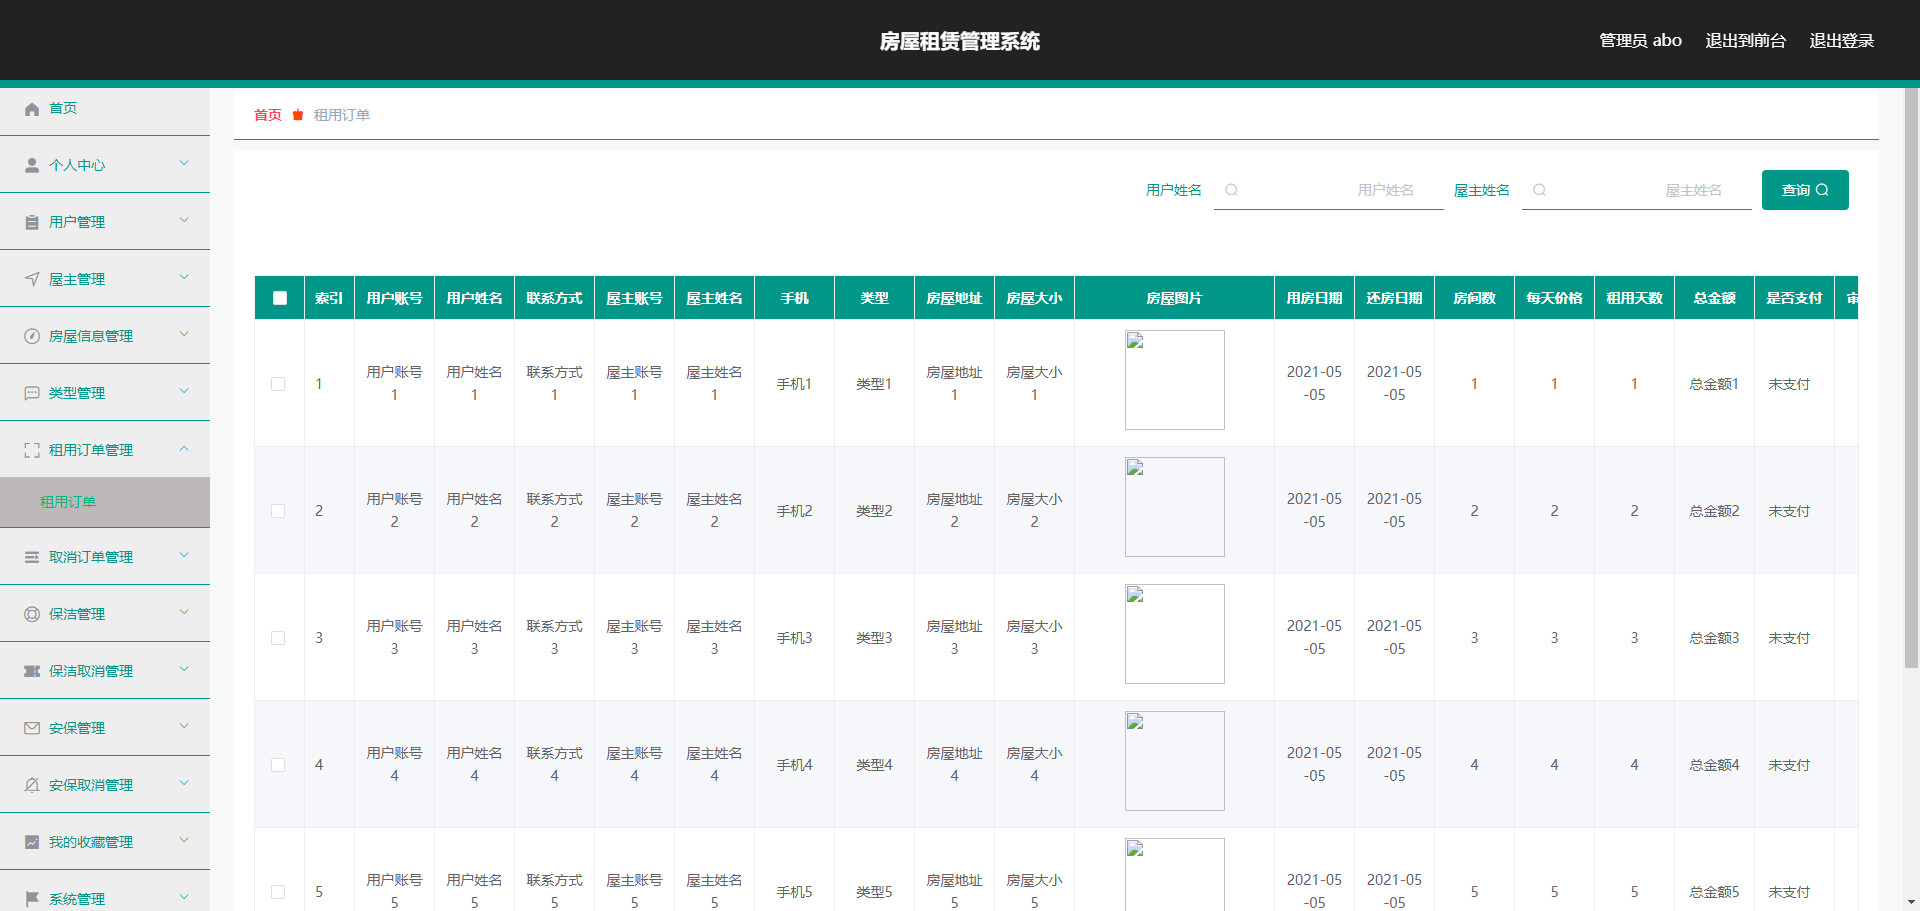
Task: Click the list icon next to 取消订单管理
Action: (x=32, y=557)
